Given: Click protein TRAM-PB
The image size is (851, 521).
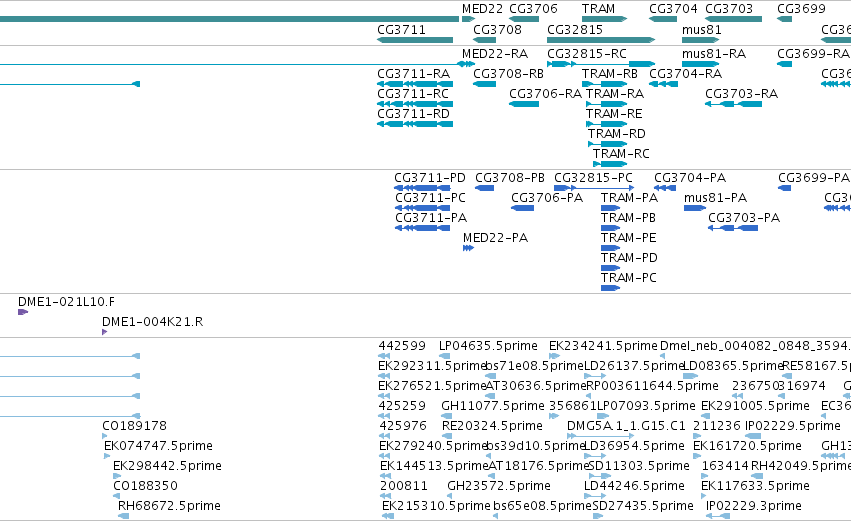Looking at the screenshot, I should click(628, 218).
